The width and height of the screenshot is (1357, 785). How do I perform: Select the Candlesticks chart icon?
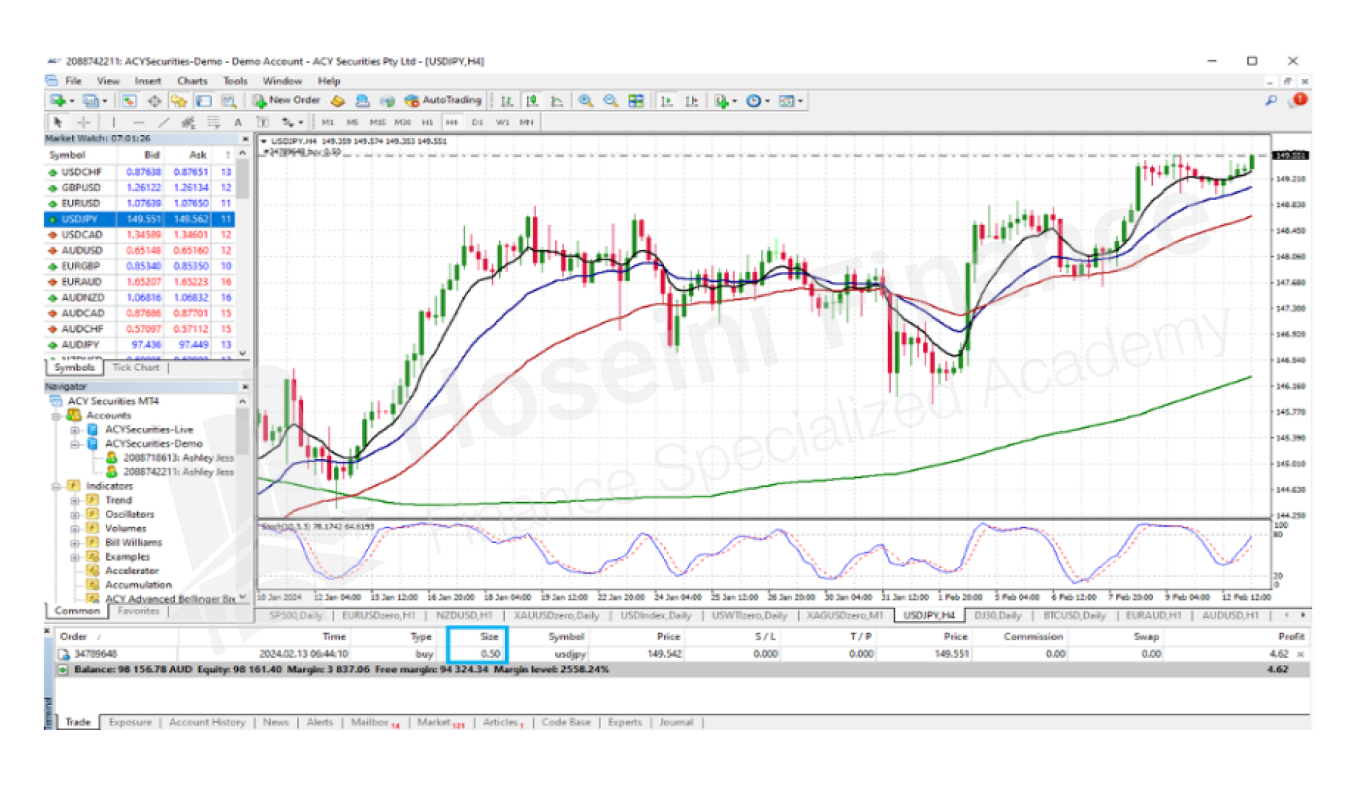[532, 100]
